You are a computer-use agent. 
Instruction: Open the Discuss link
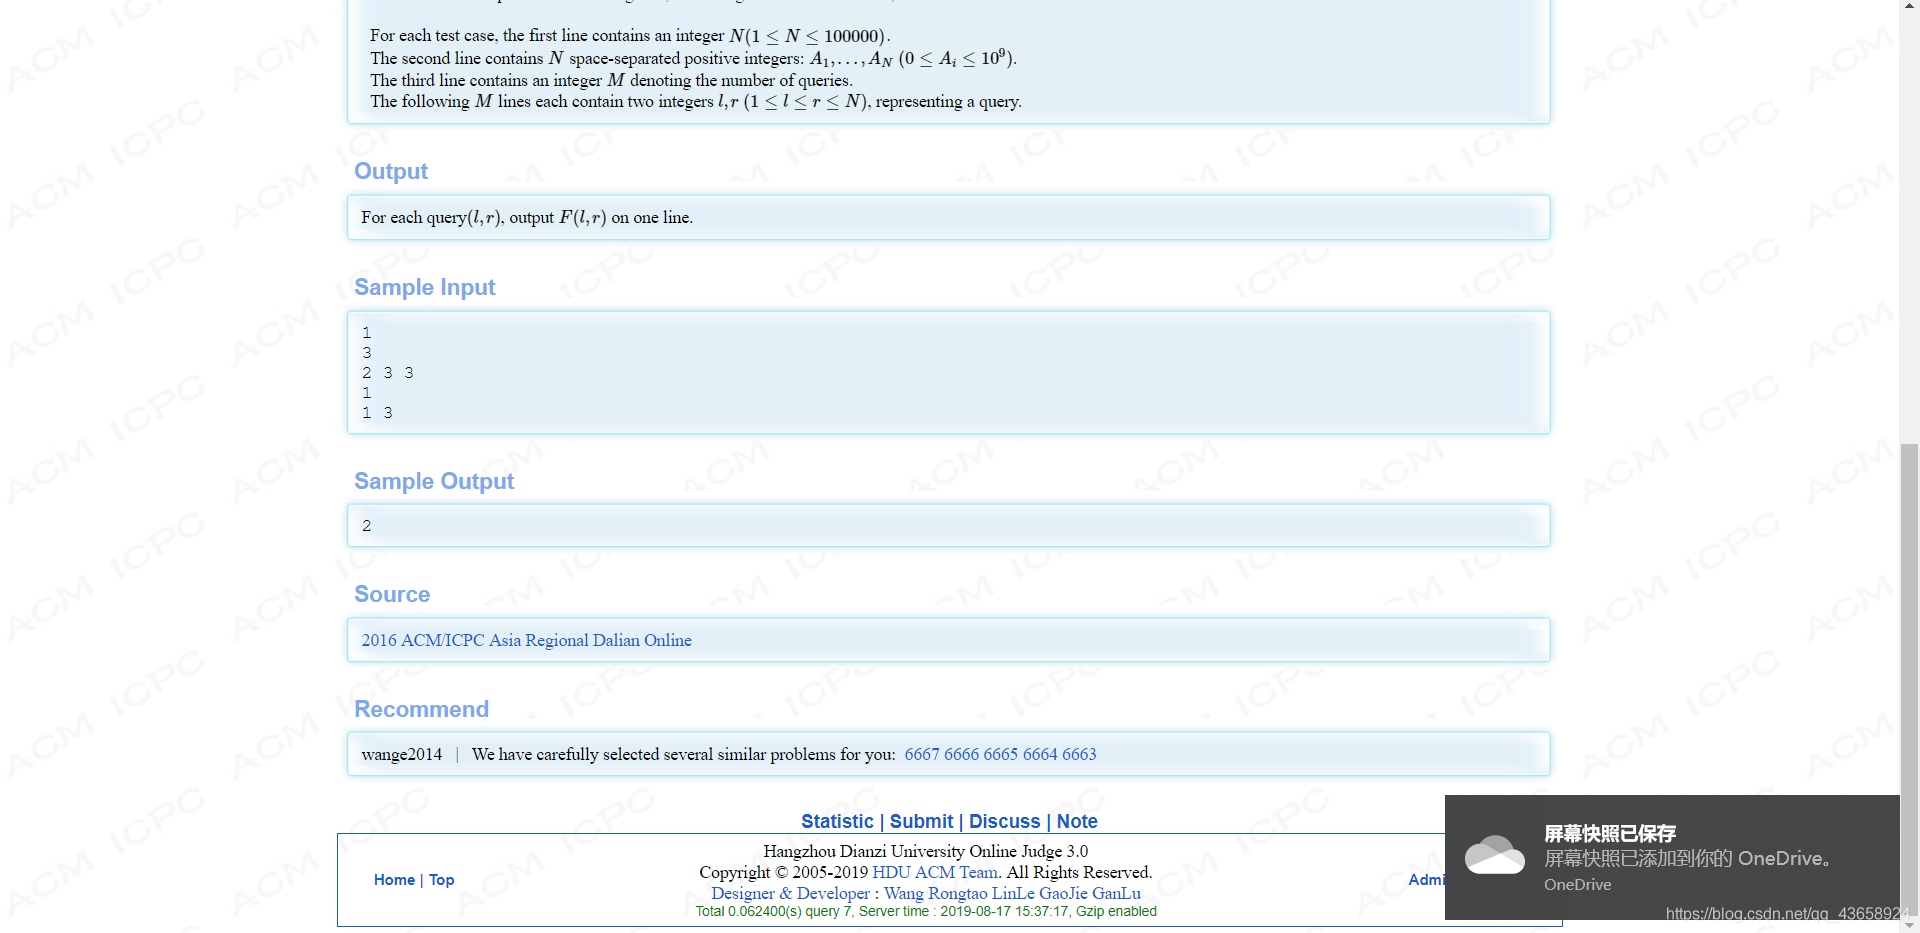pos(1004,821)
